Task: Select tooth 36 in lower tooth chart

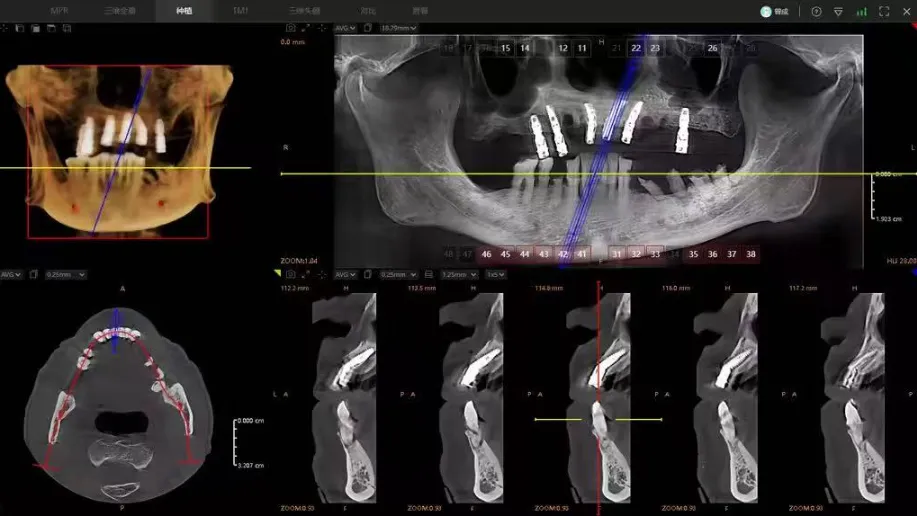Action: [x=712, y=254]
